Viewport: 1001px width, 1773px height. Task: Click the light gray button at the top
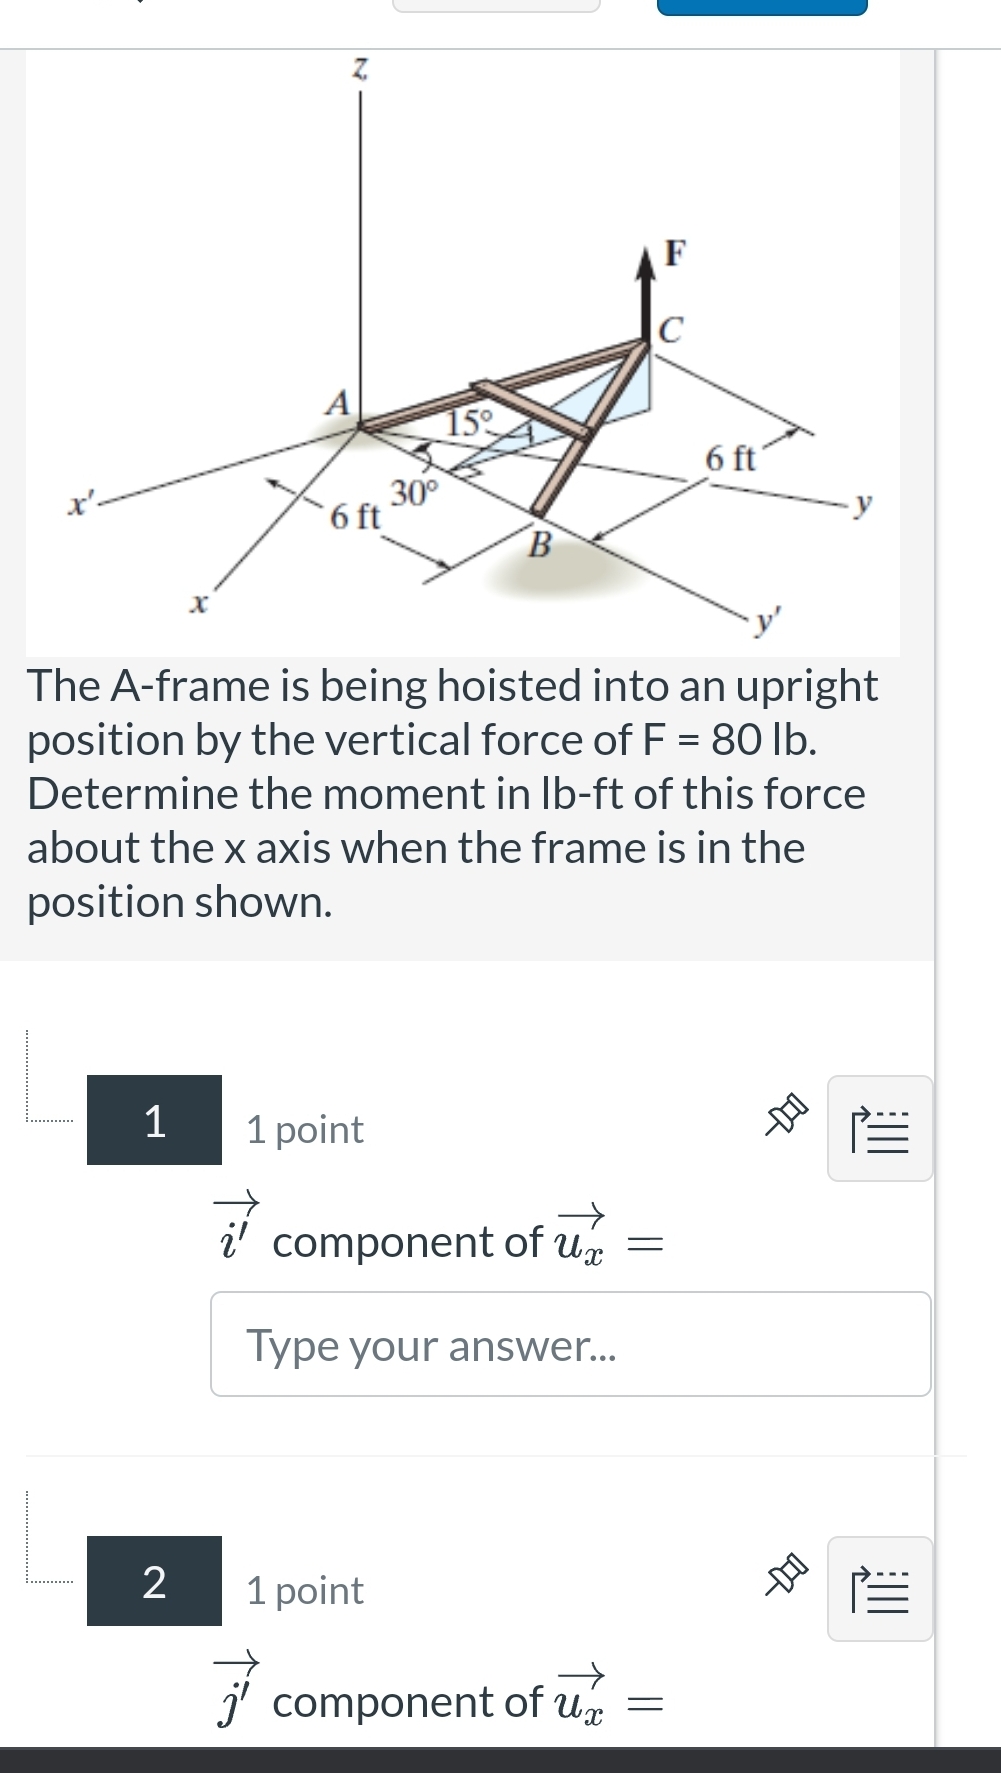point(495,7)
